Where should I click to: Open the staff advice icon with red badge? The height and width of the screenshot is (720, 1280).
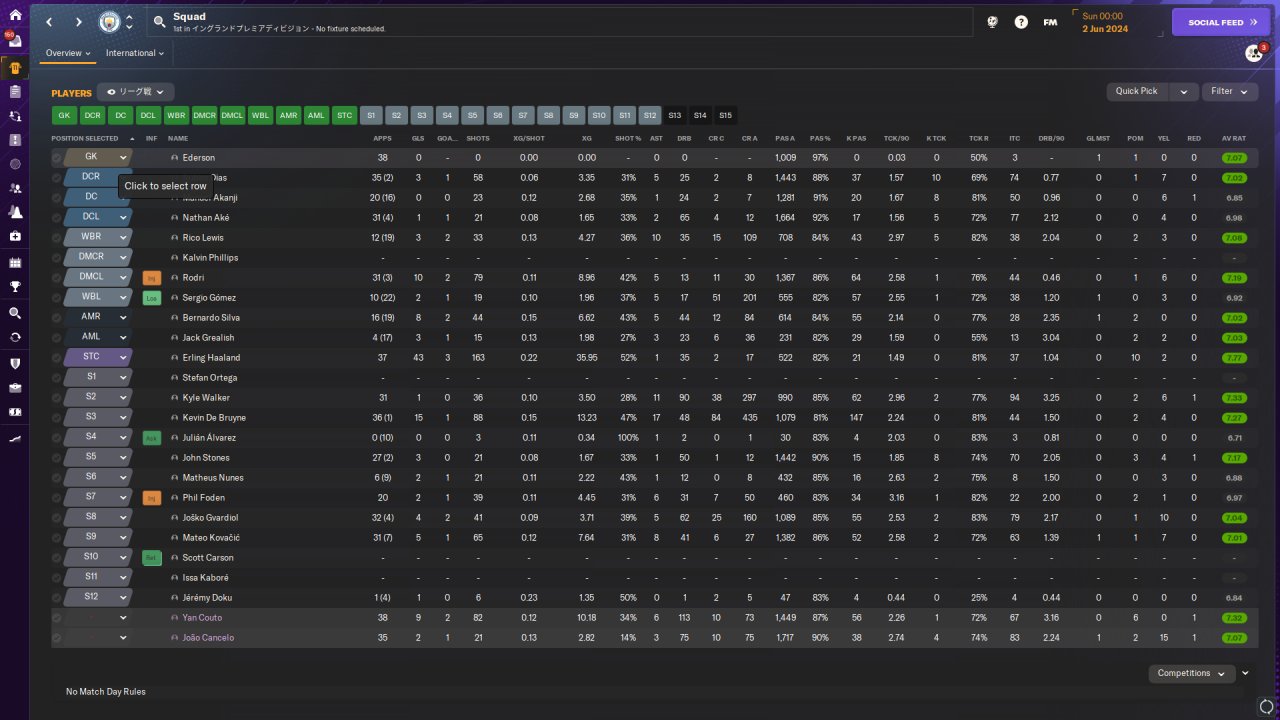click(1254, 53)
